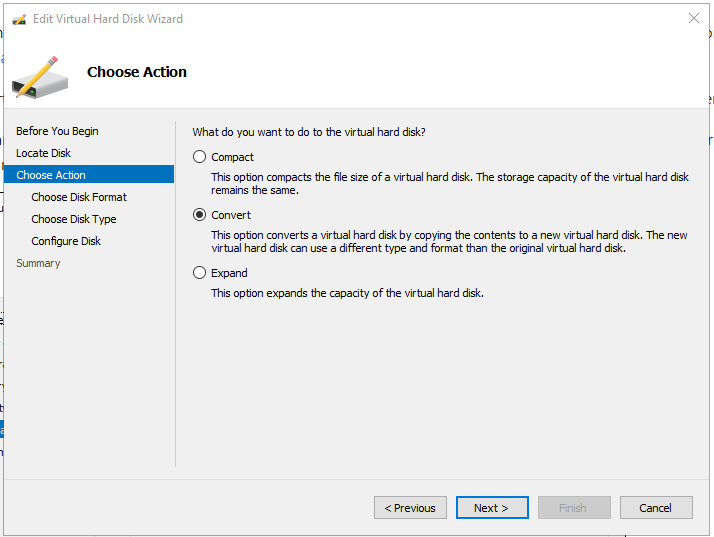Jump to Choose Disk Format step
The width and height of the screenshot is (714, 537).
coord(79,197)
